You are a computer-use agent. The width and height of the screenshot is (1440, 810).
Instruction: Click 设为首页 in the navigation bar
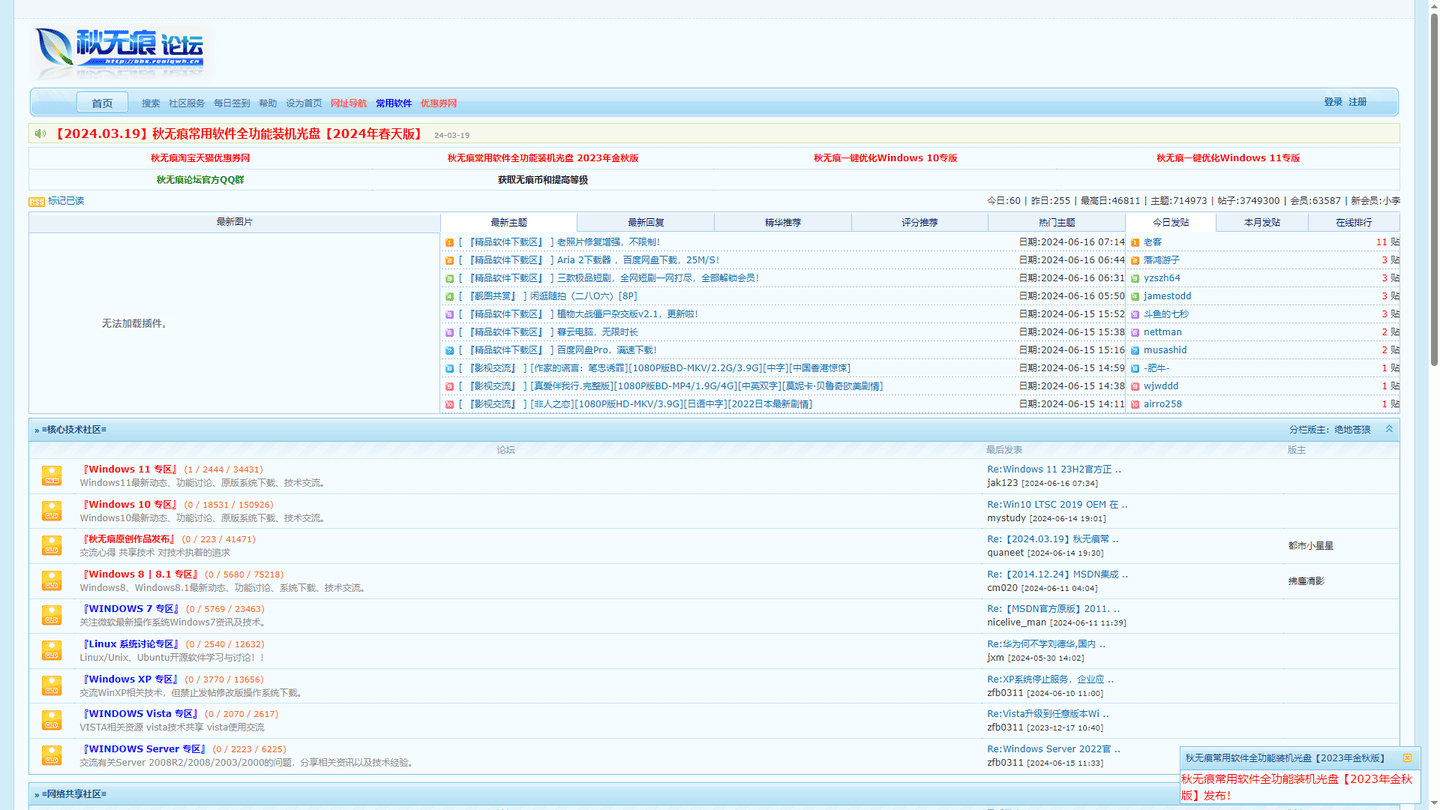pyautogui.click(x=304, y=104)
